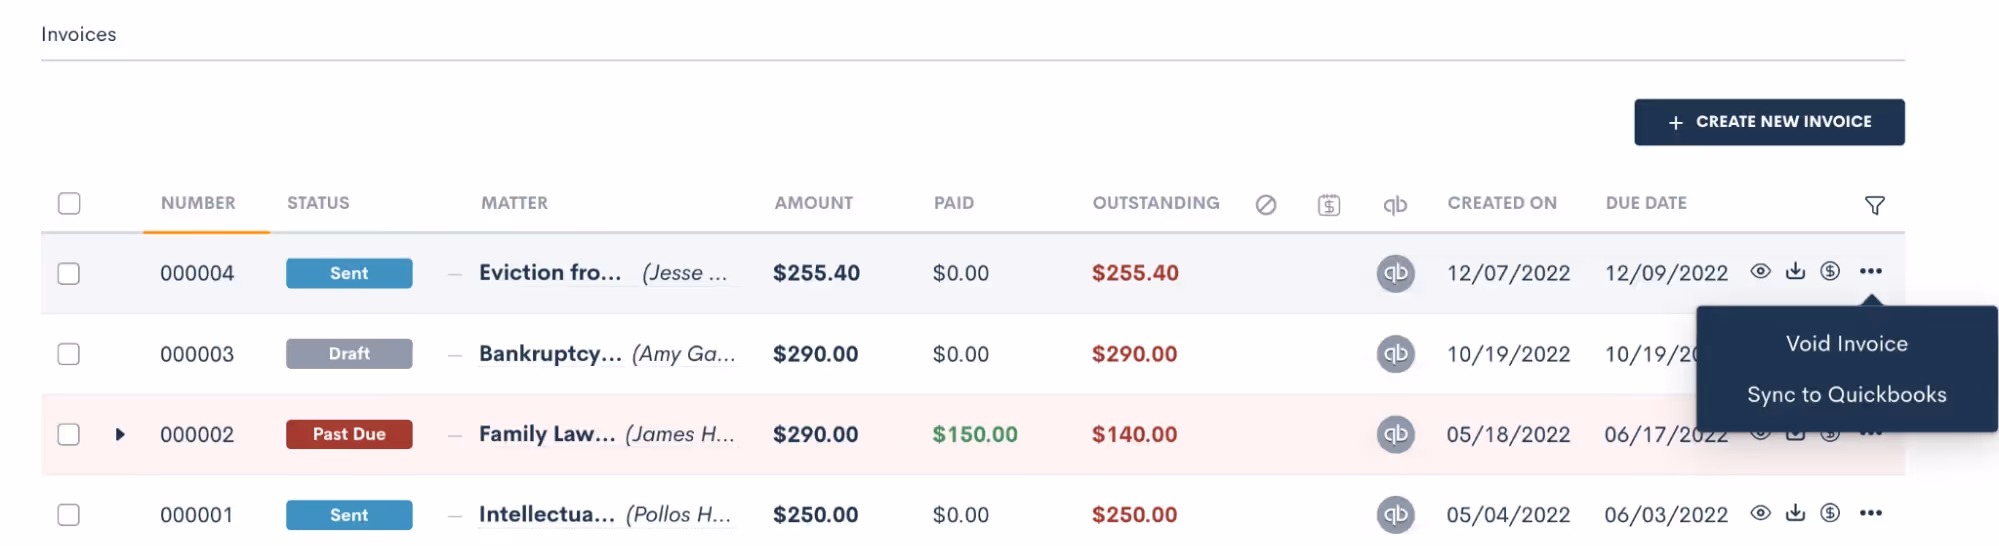Image resolution: width=1999 pixels, height=546 pixels.
Task: Record payment on invoice 000001
Action: coord(1829,513)
